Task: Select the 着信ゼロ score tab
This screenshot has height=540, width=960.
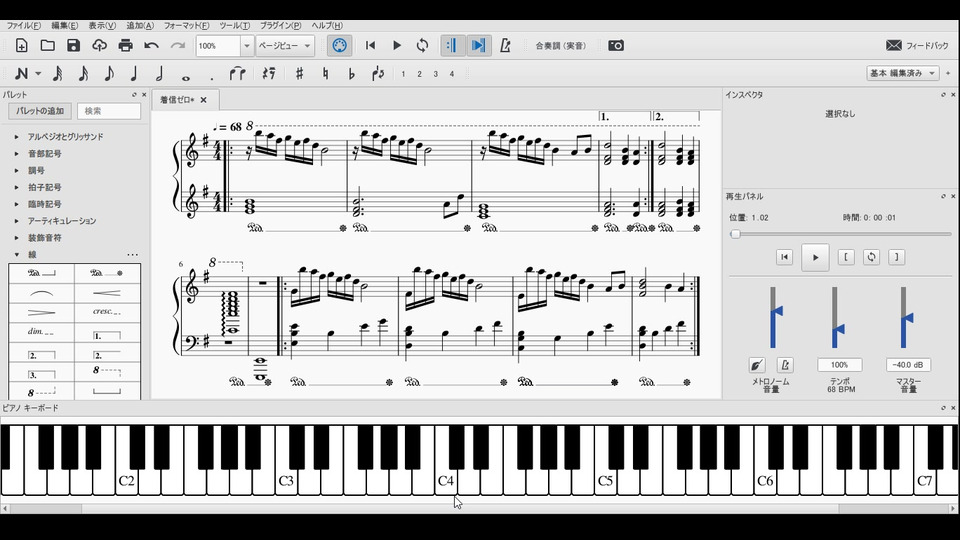Action: point(179,100)
